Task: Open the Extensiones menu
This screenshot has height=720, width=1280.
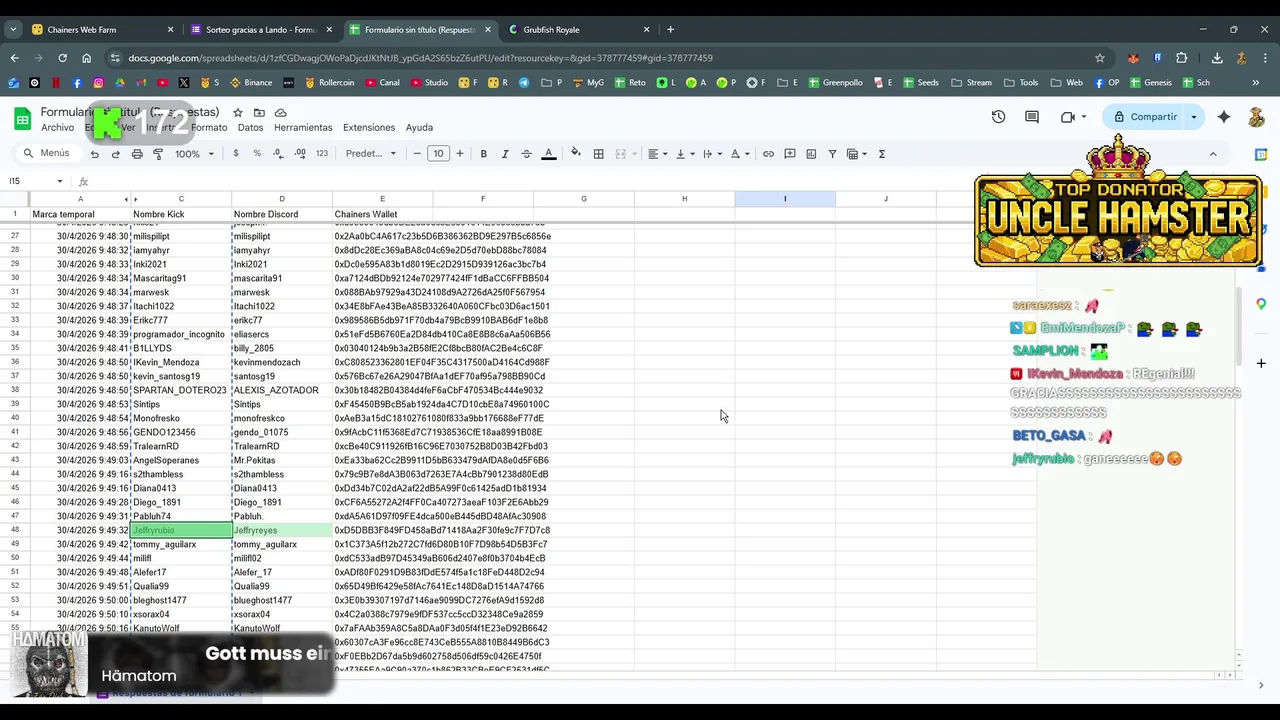Action: [369, 128]
